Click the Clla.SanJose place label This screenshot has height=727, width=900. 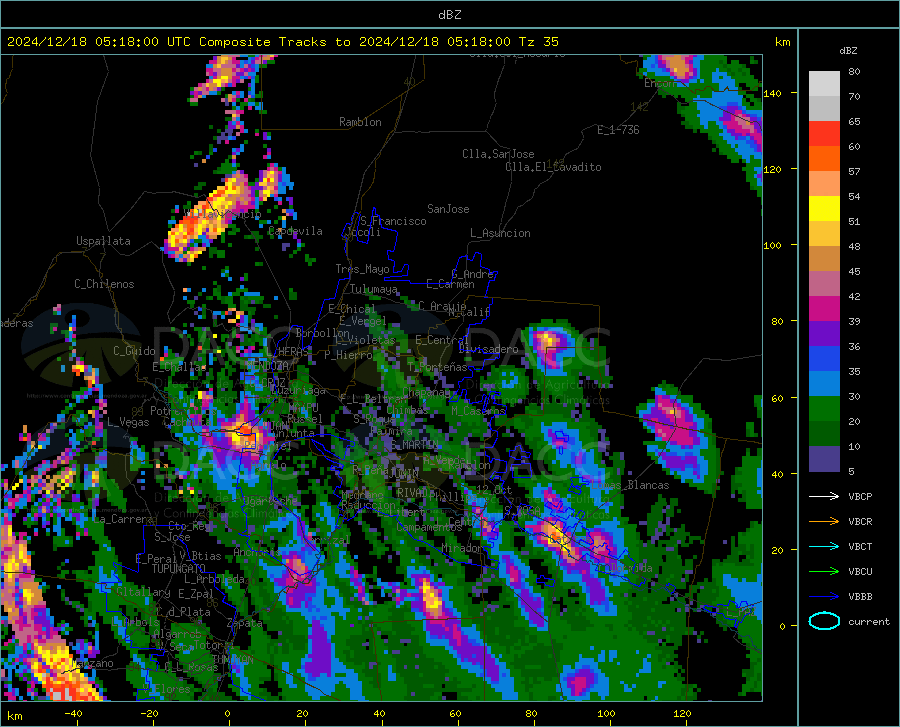[x=498, y=154]
